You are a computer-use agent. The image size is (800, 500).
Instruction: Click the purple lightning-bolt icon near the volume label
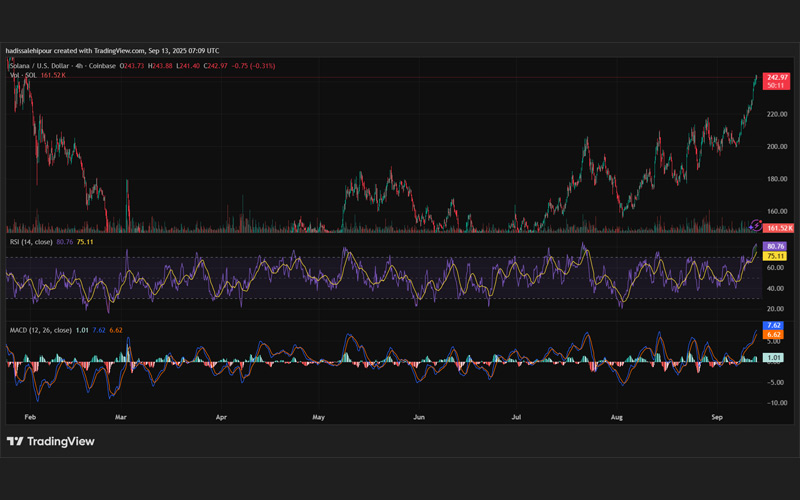(755, 226)
